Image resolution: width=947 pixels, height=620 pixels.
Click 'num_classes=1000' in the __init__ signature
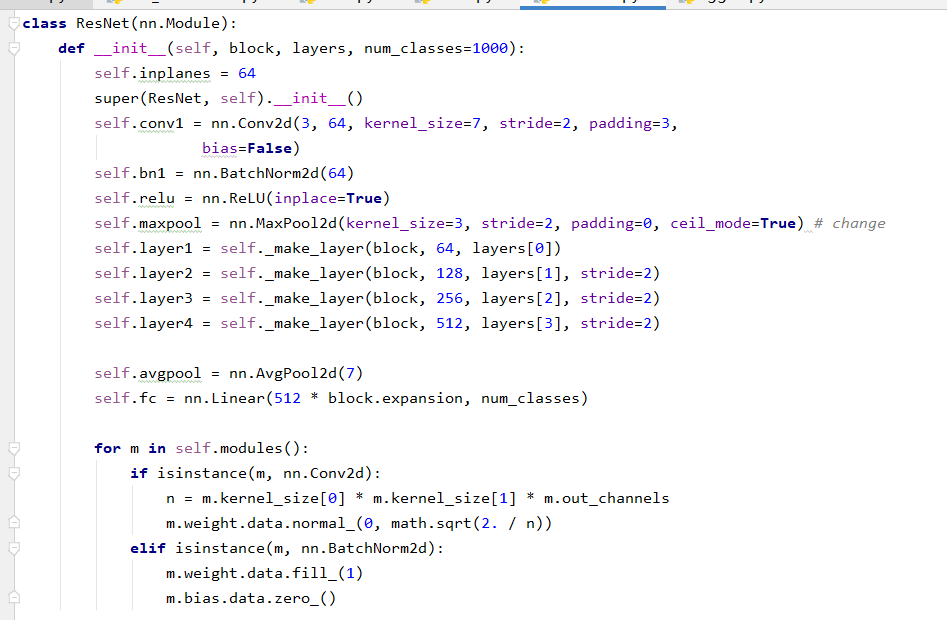(436, 48)
